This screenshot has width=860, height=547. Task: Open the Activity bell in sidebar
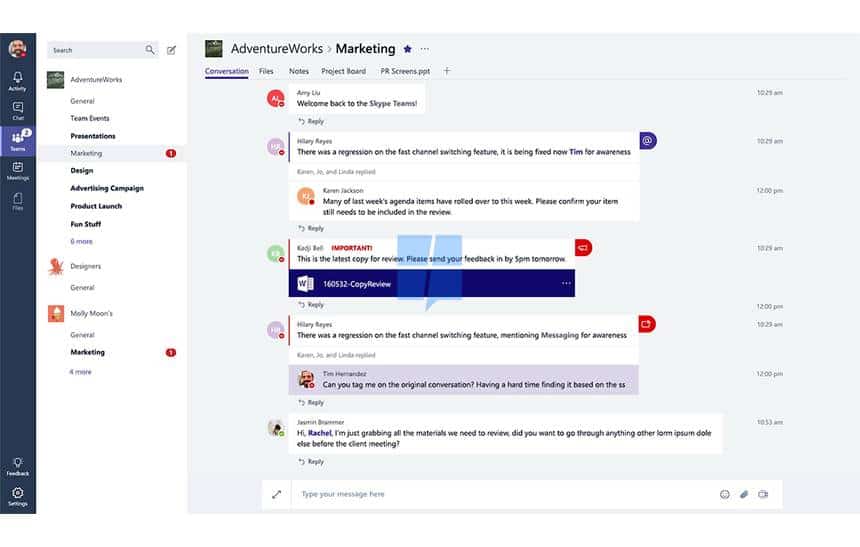click(18, 81)
